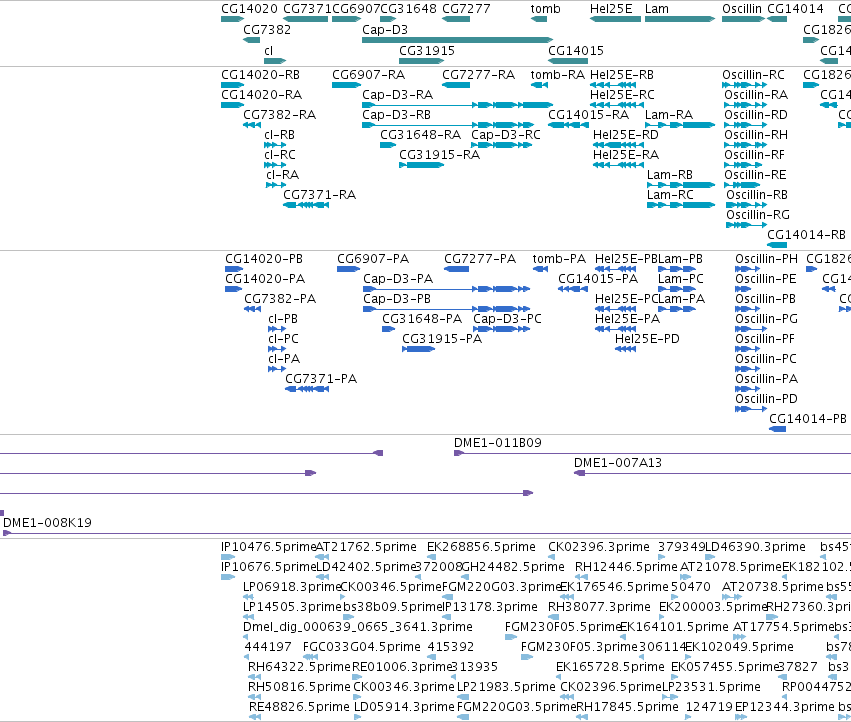The width and height of the screenshot is (851, 722).
Task: Click the IP10476.5prime EST label
Action: click(x=268, y=547)
